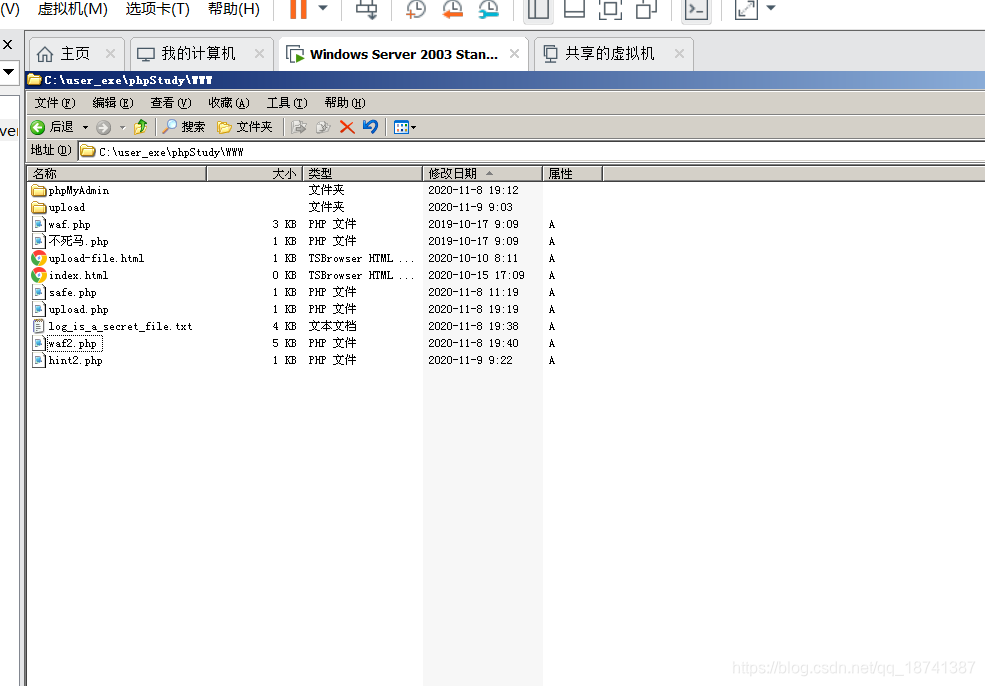Open snapshot manager clock icon

[x=488, y=9]
